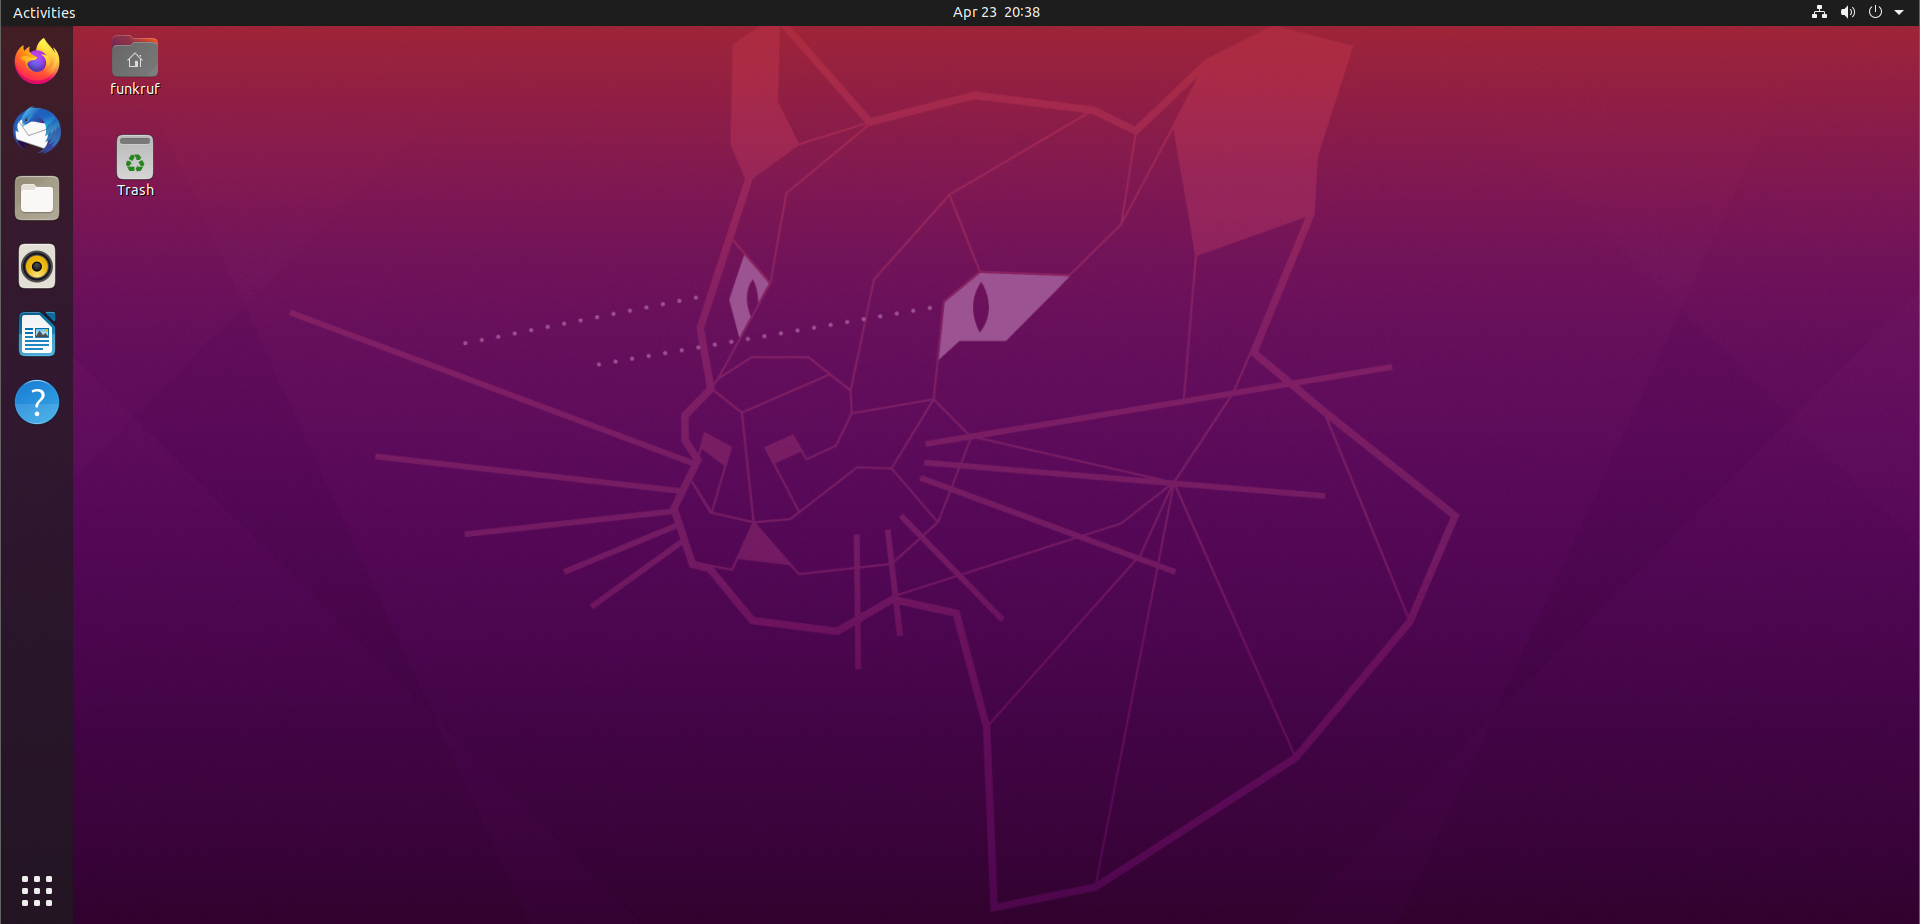This screenshot has height=924, width=1920.
Task: Select the Trash label text
Action: [134, 189]
